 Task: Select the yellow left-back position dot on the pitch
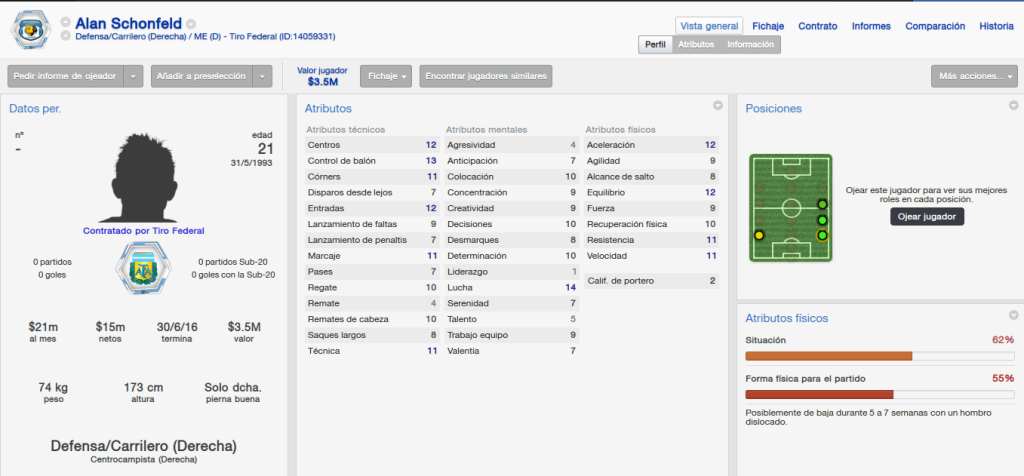point(759,235)
